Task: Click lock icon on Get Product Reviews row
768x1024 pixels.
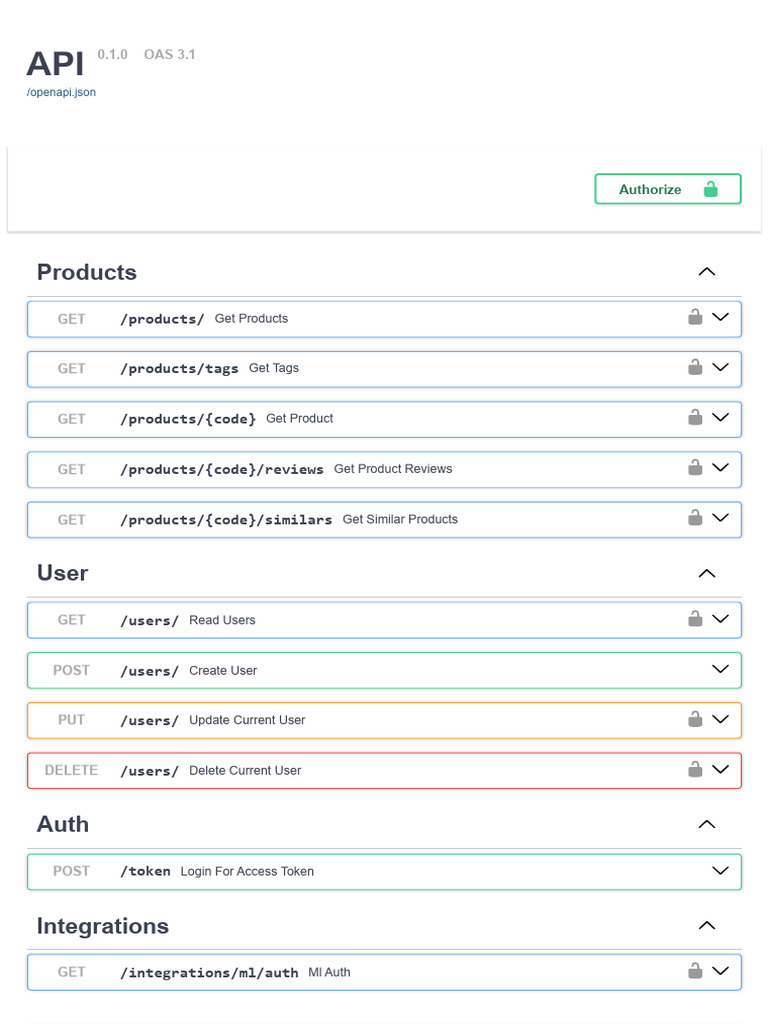Action: pos(695,467)
